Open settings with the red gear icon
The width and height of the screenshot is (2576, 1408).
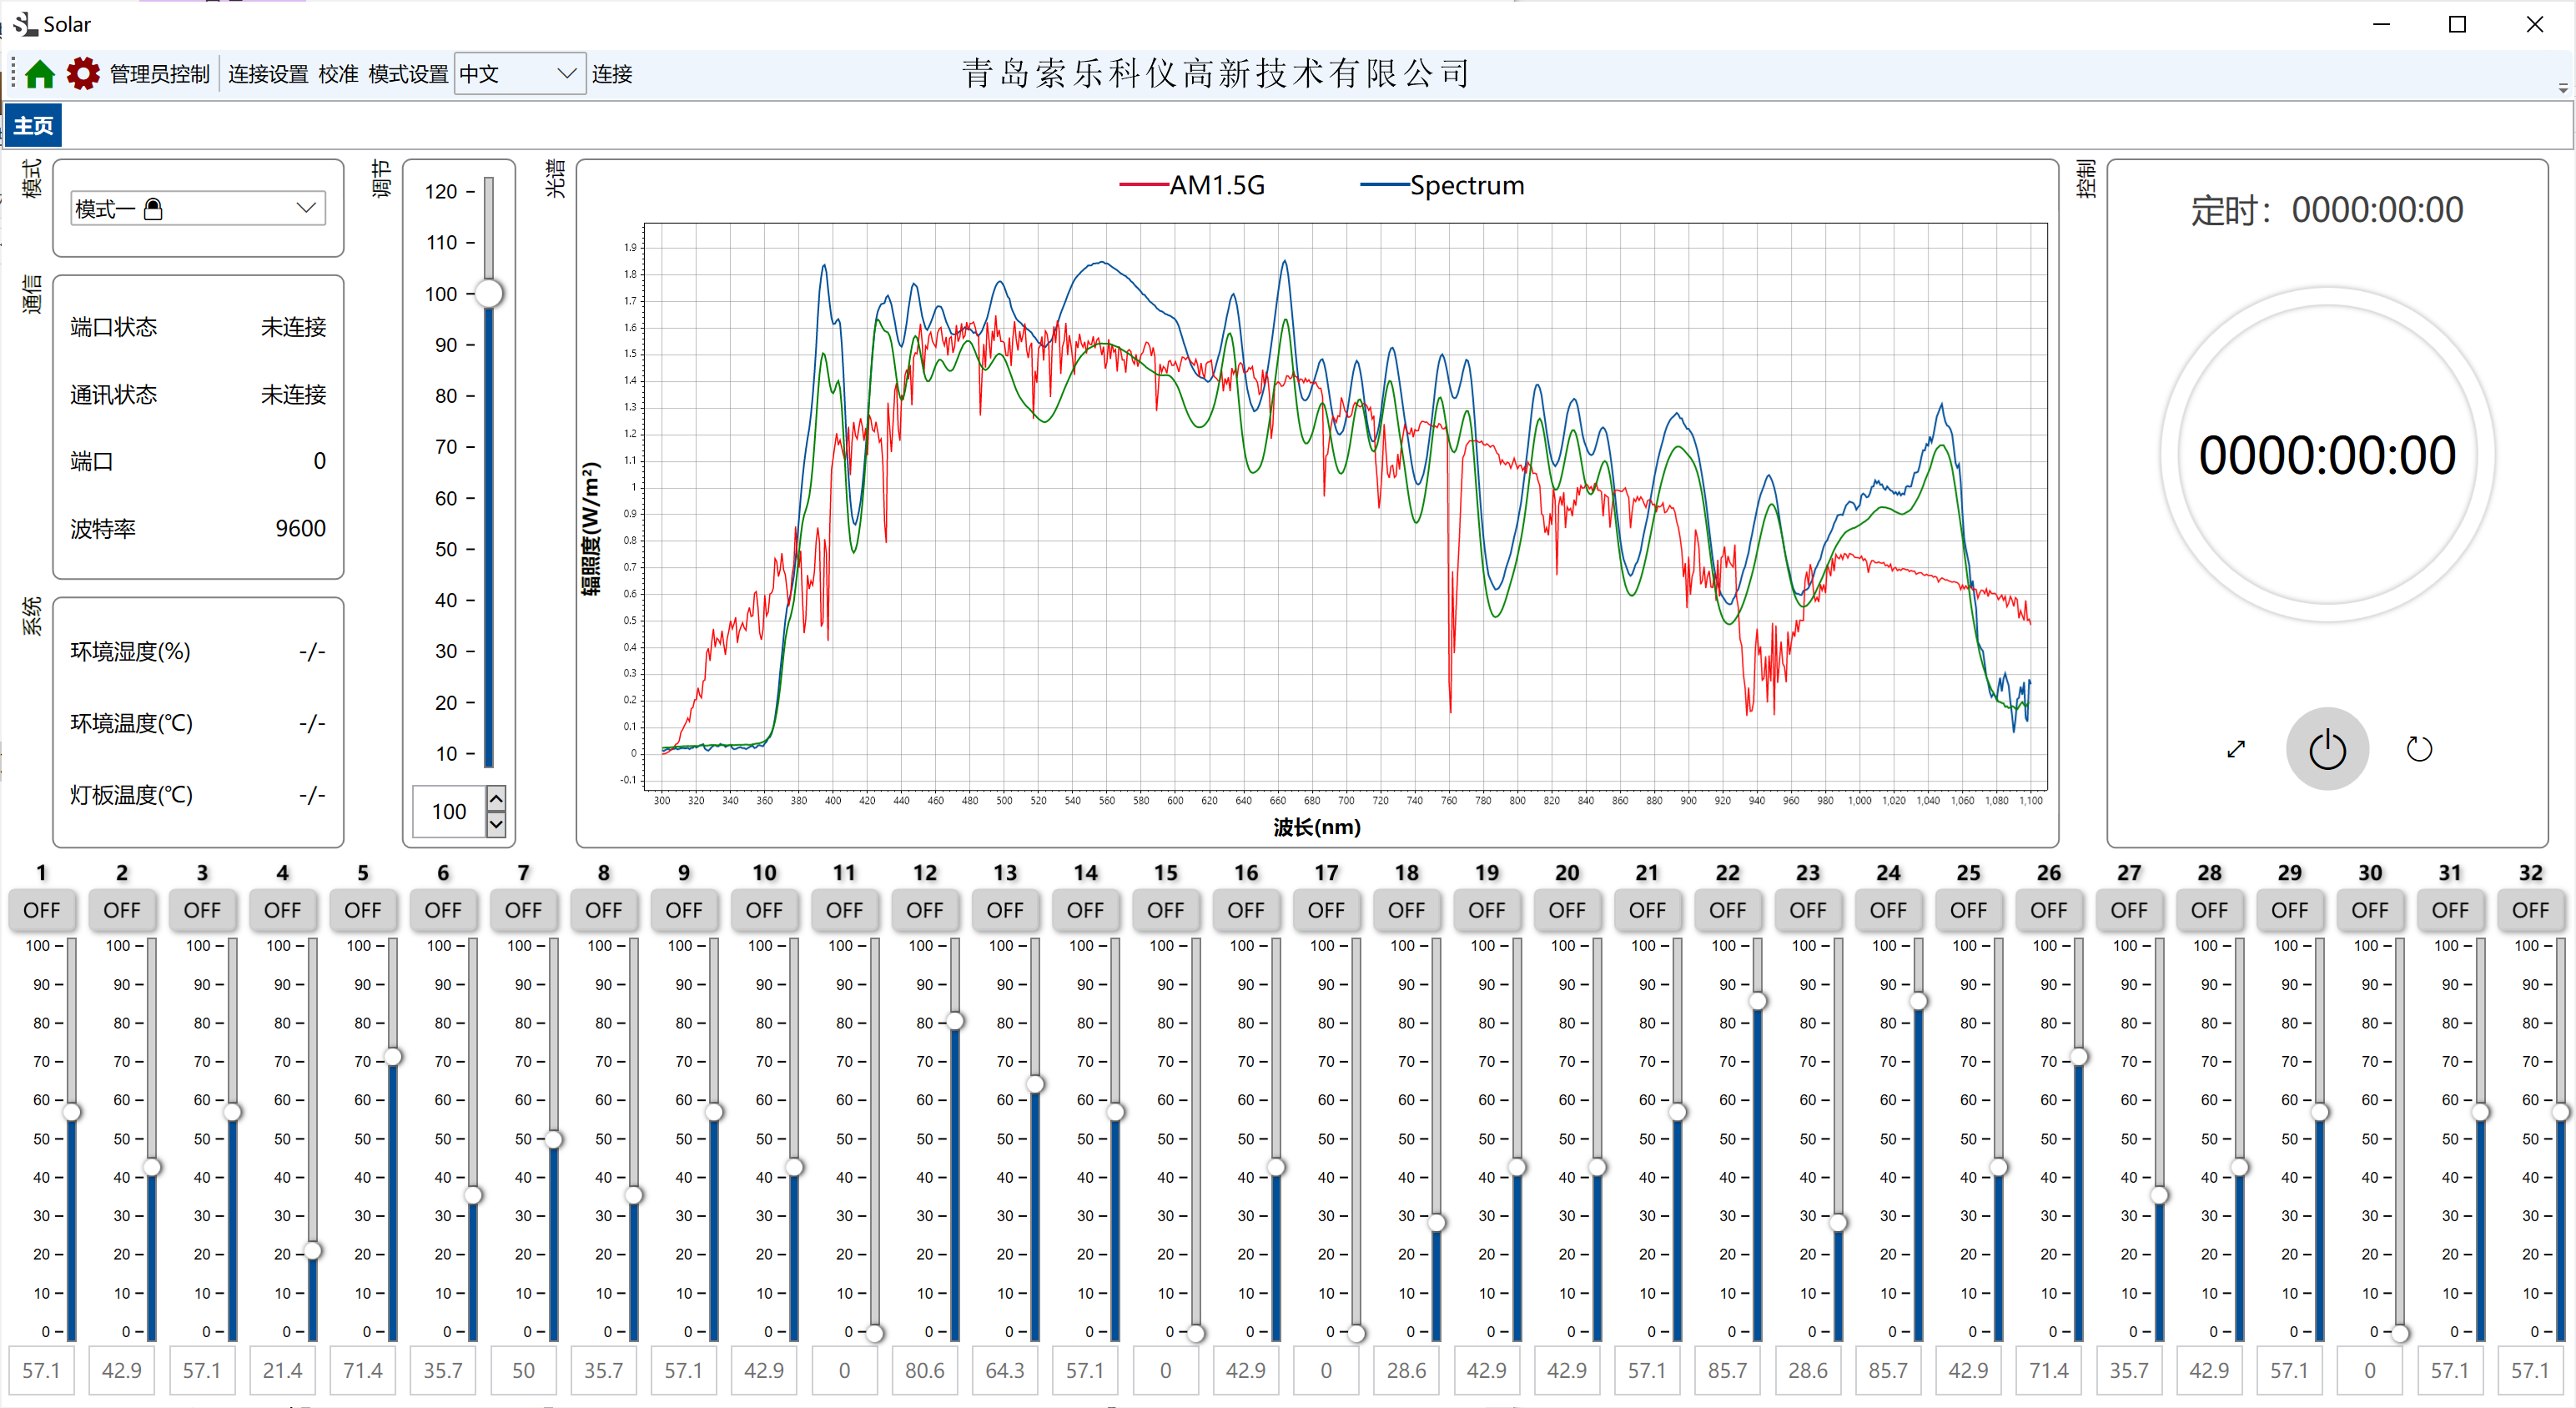click(83, 74)
